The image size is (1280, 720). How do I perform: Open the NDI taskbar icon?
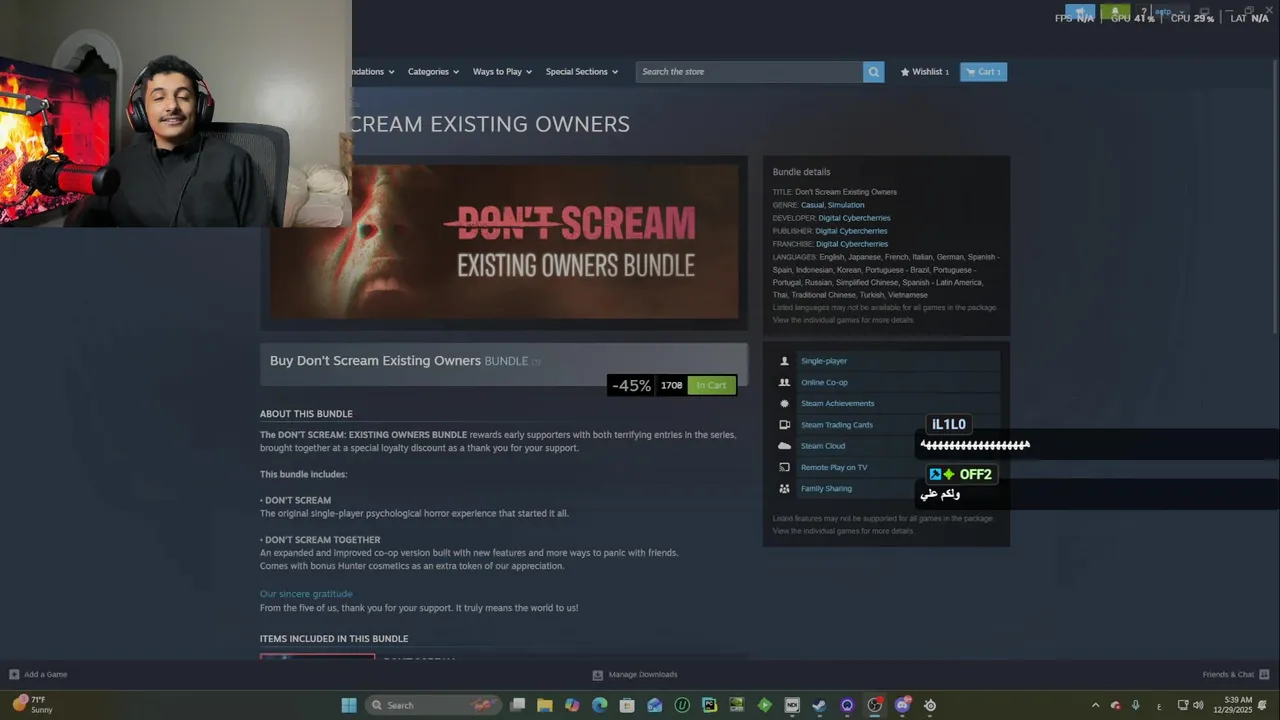tap(792, 705)
